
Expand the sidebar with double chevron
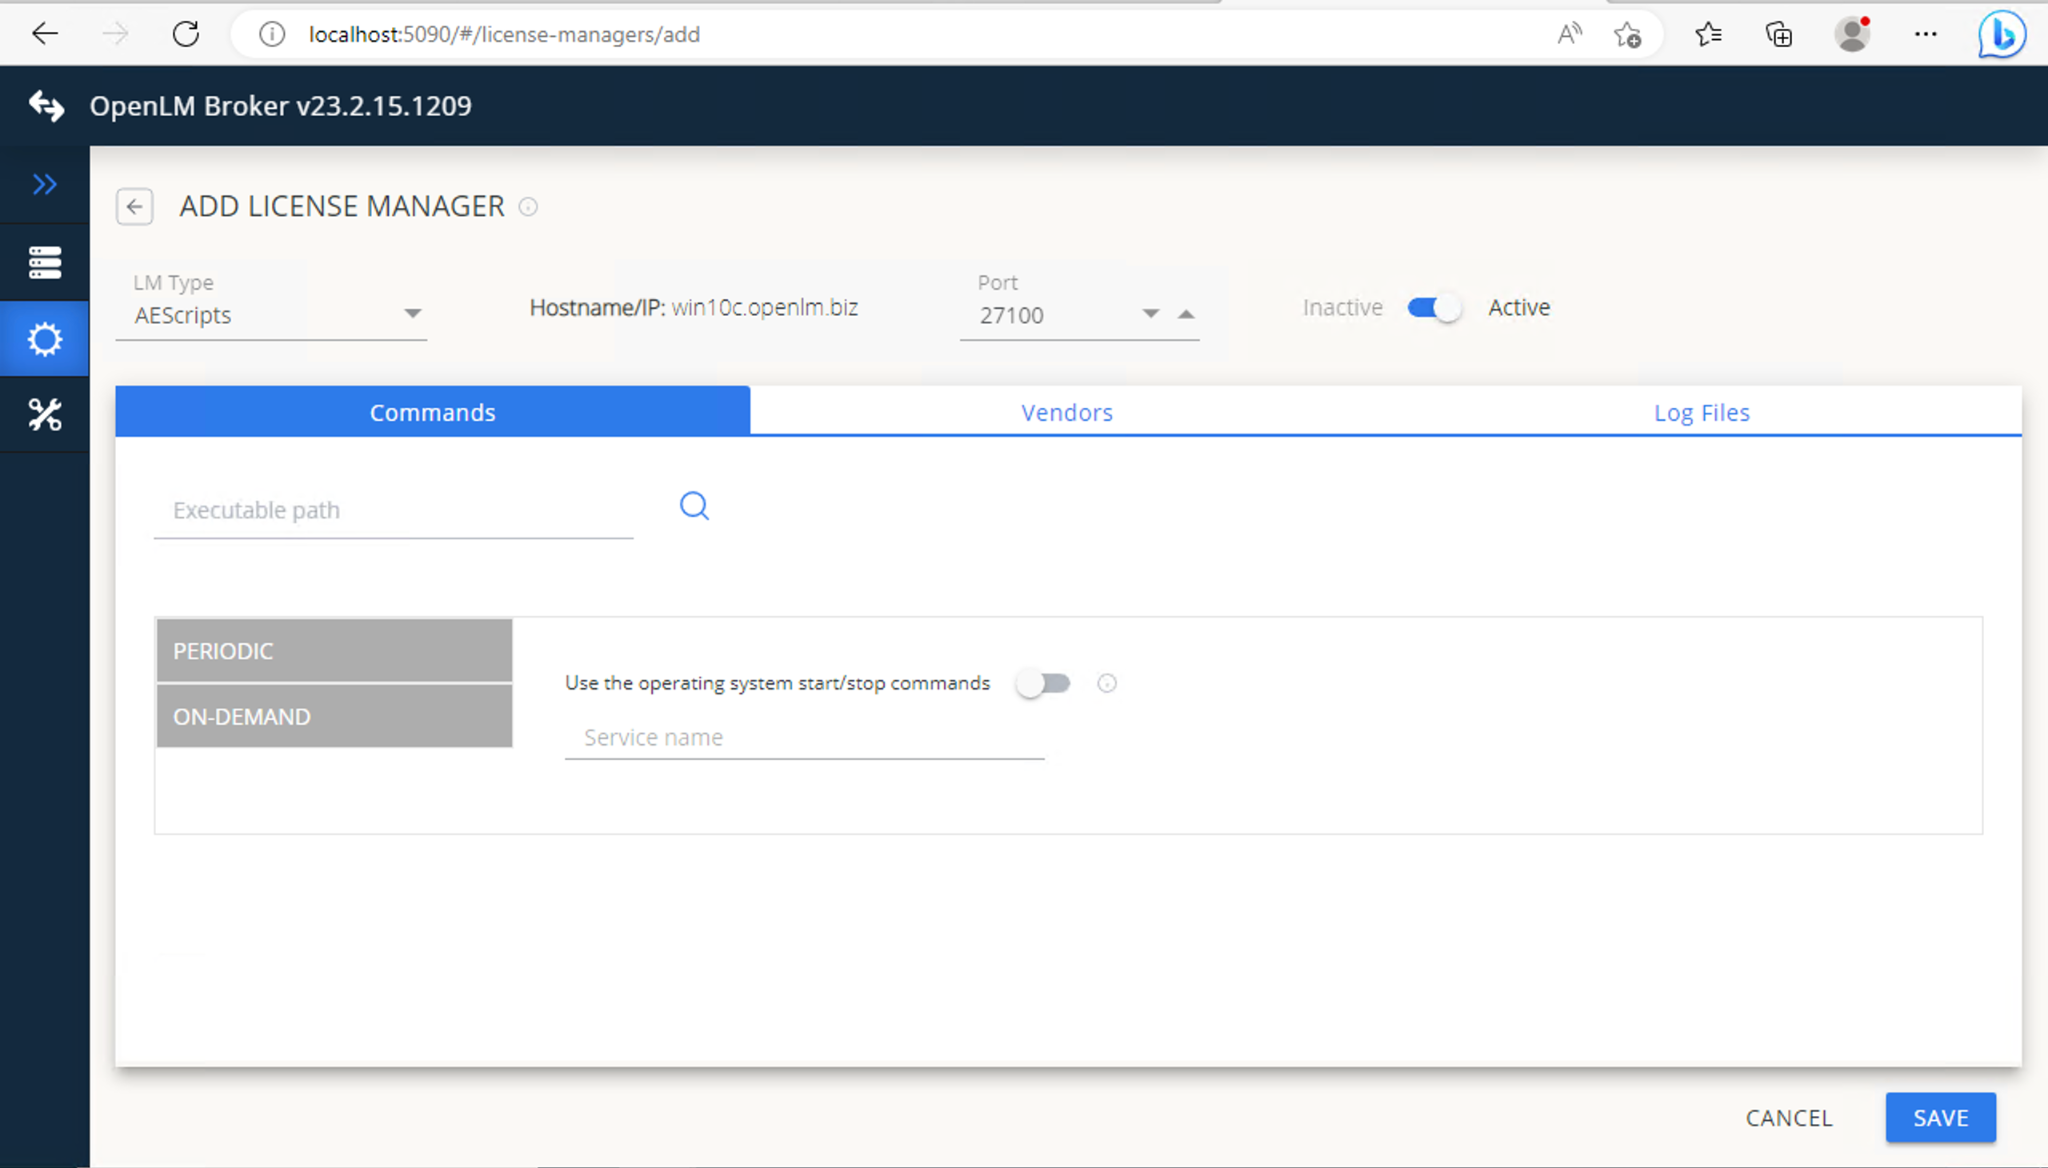[x=44, y=184]
